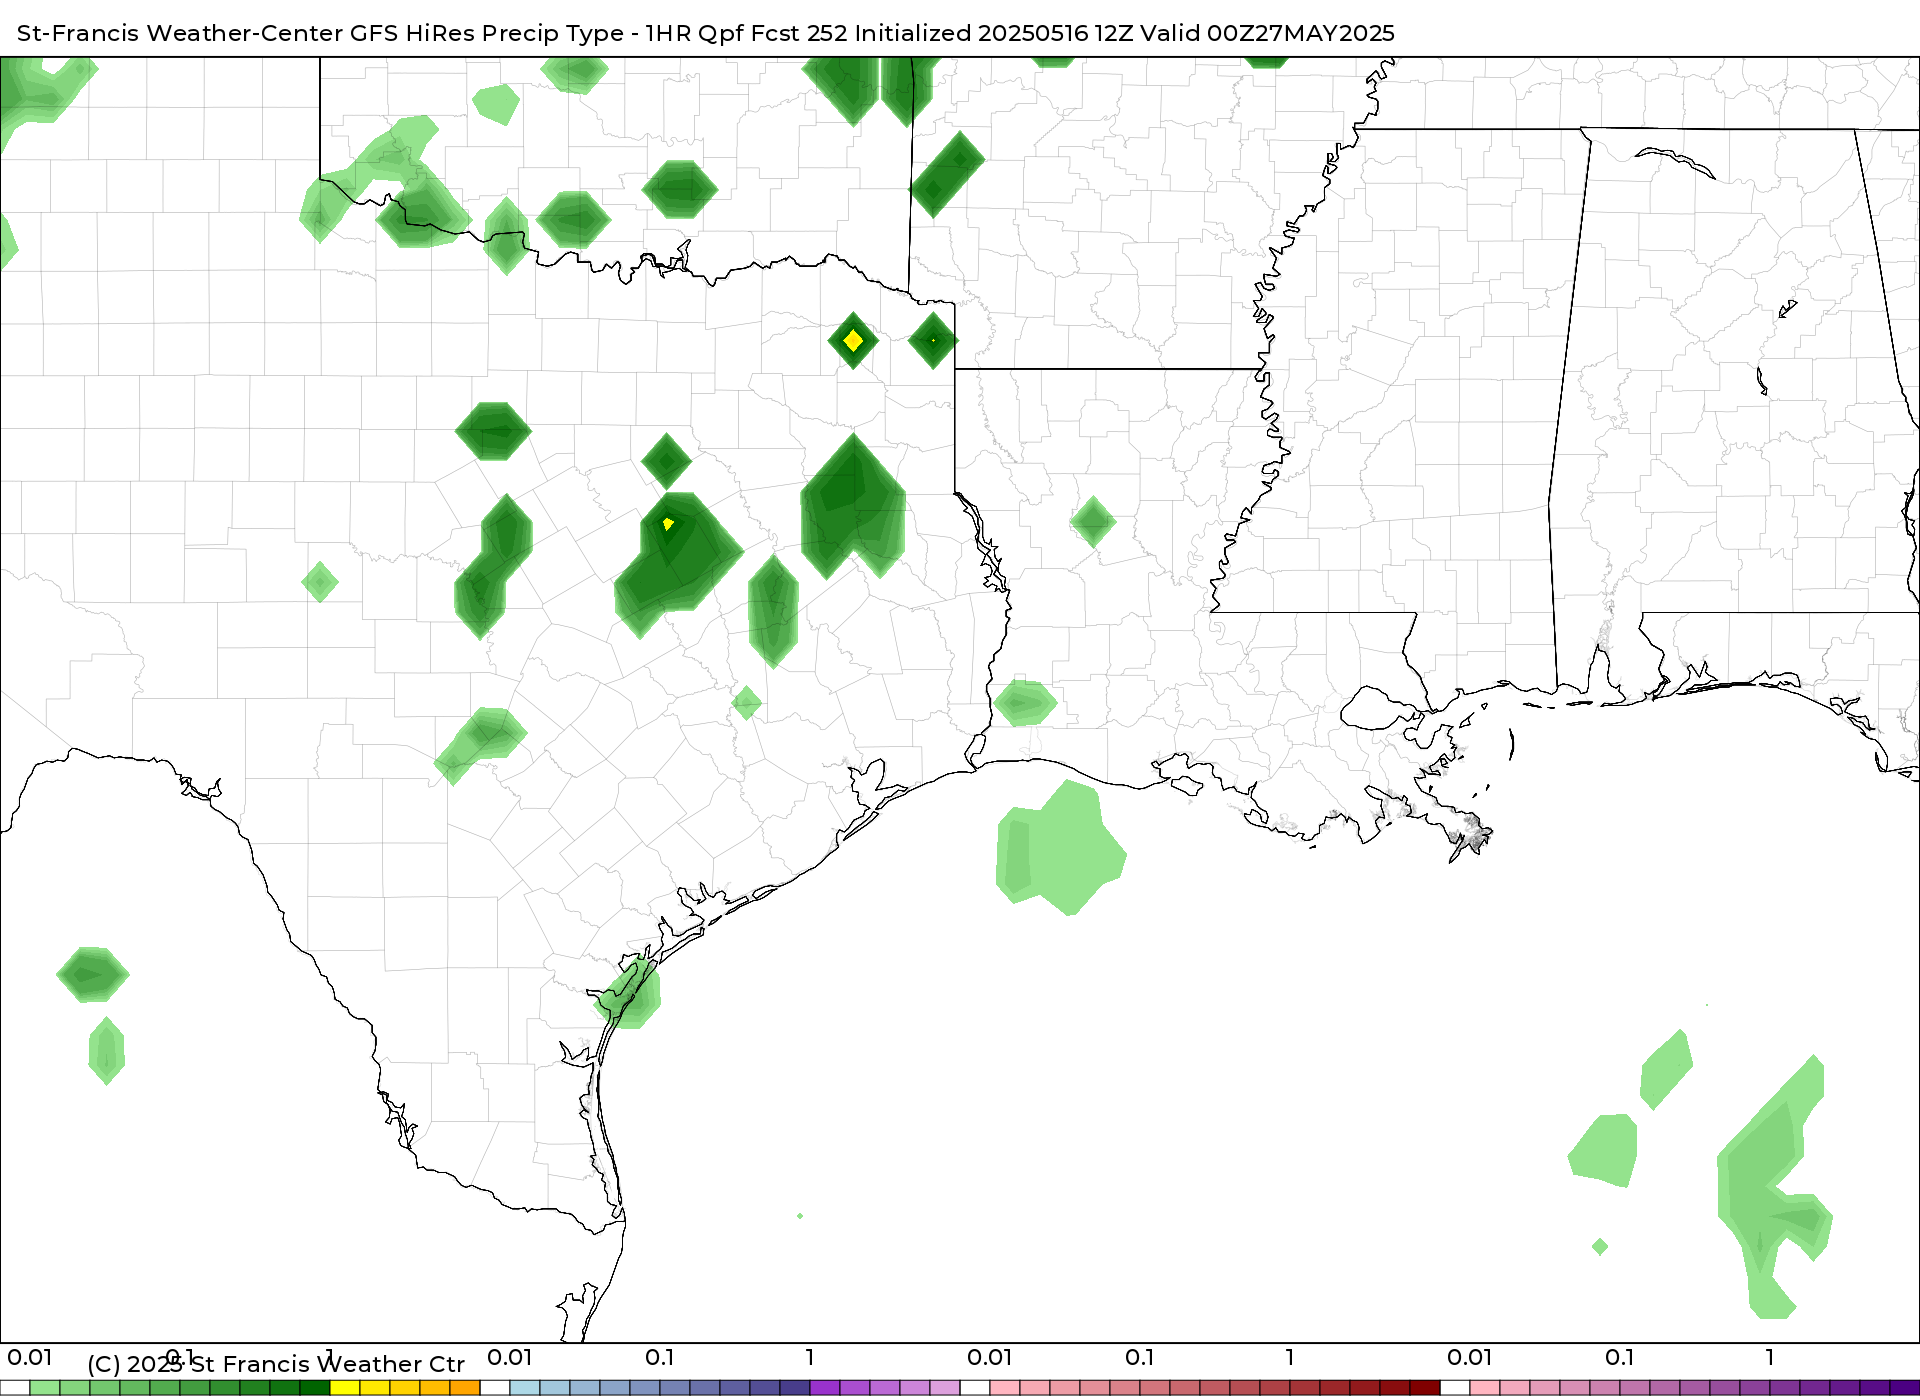
Task: Pick the vivid purple swatch after navy
Action: [825, 1389]
